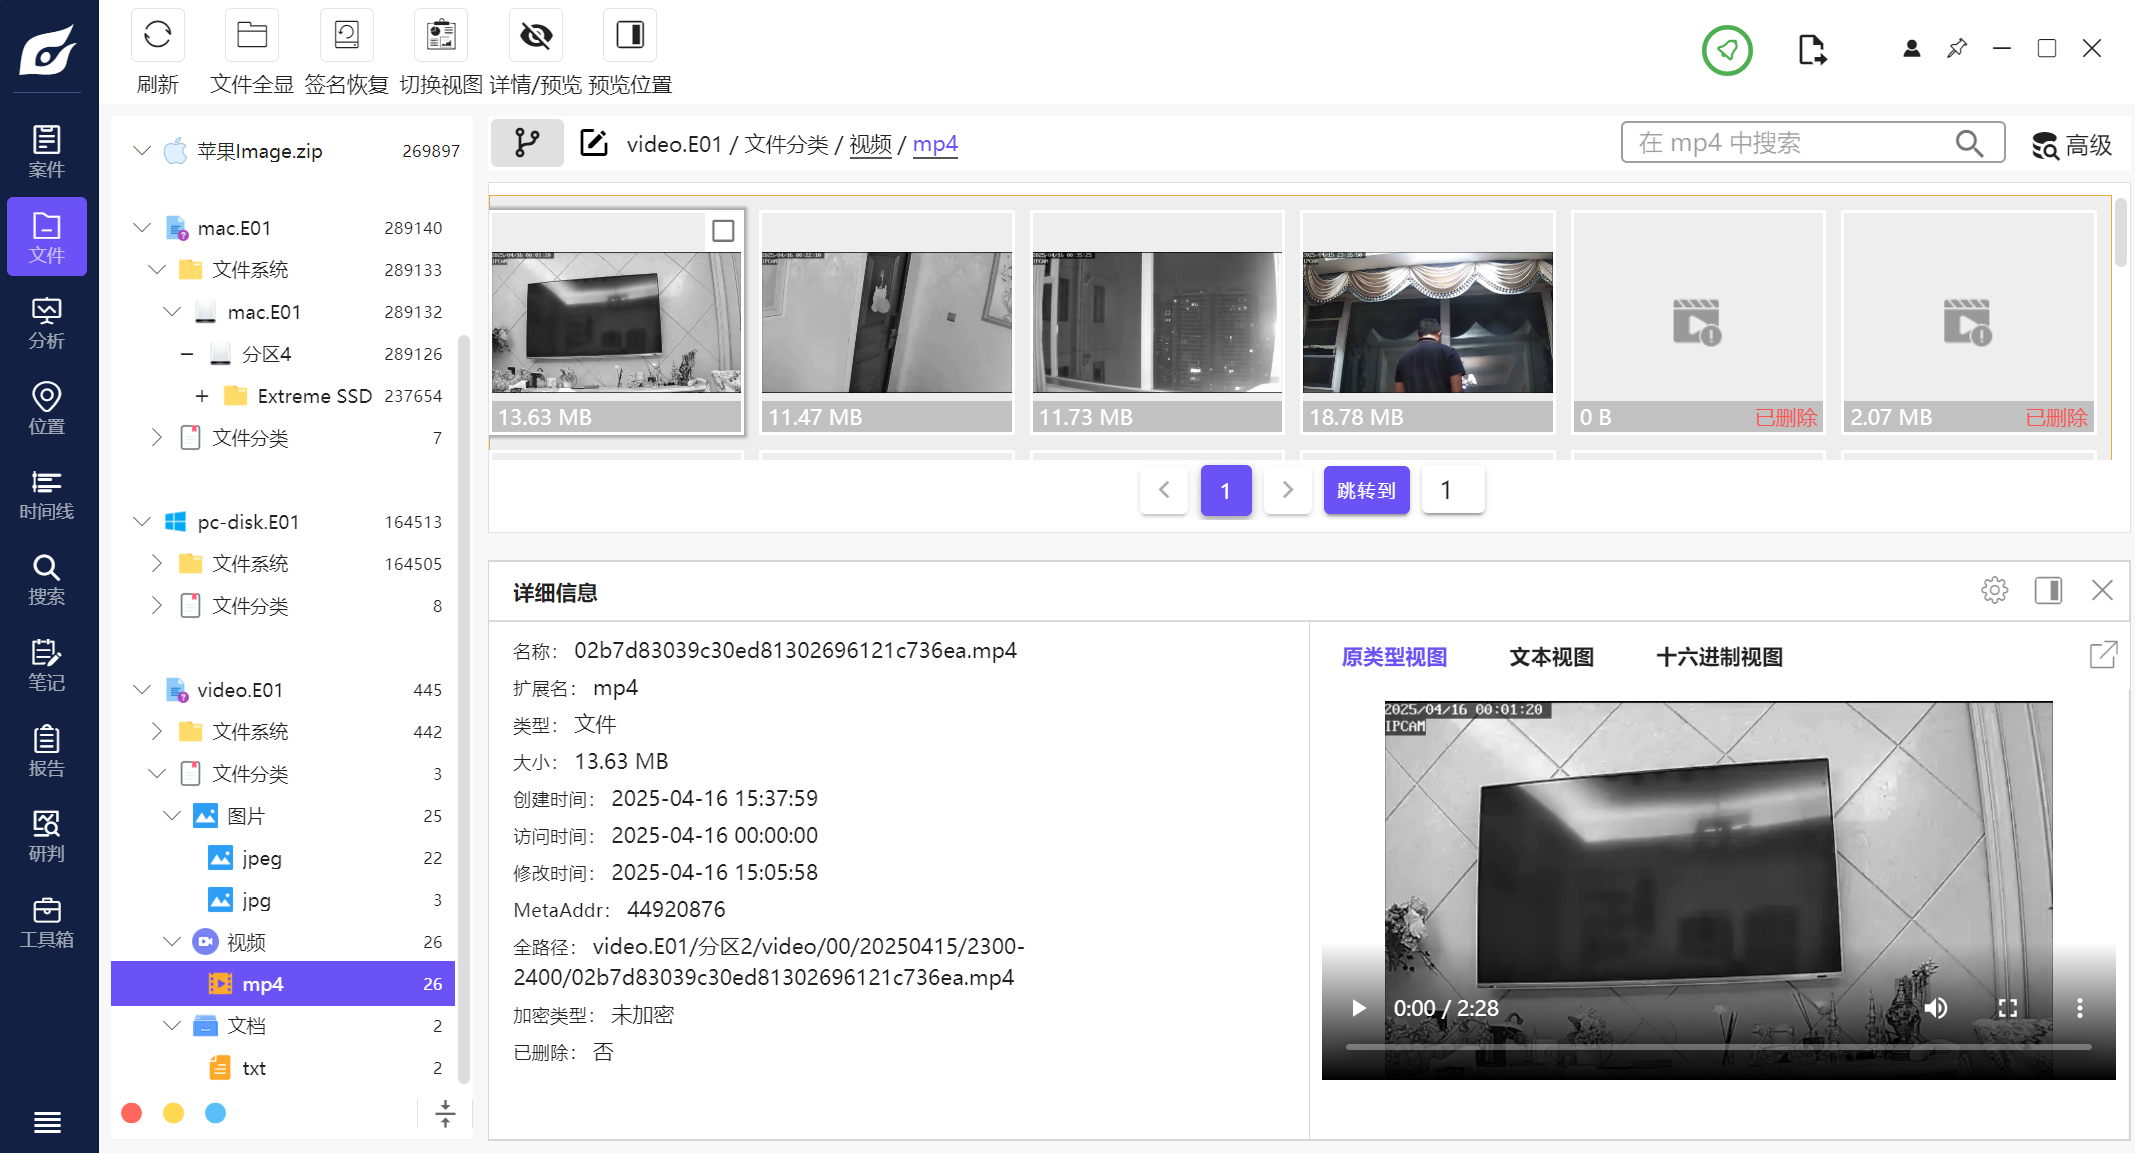
Task: Click the 预览位置 preview position icon
Action: (x=630, y=36)
